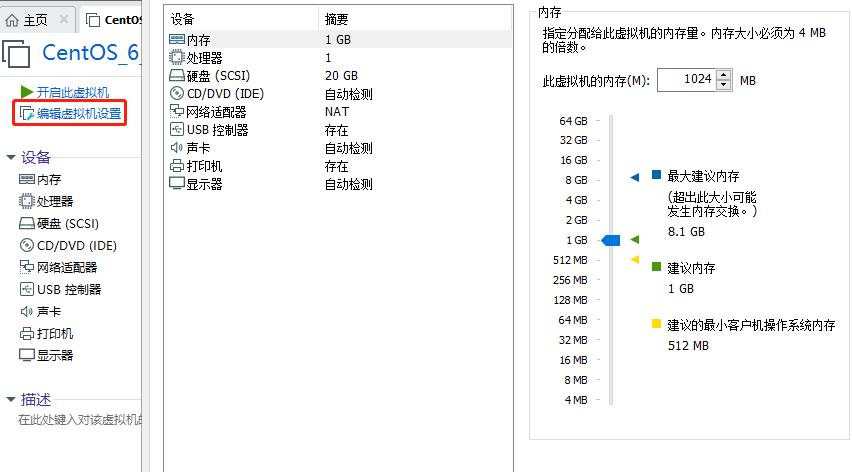Viewport: 852px width, 472px height.
Task: Select CD/DVD (IDE) label in hardware table
Action: coord(225,94)
